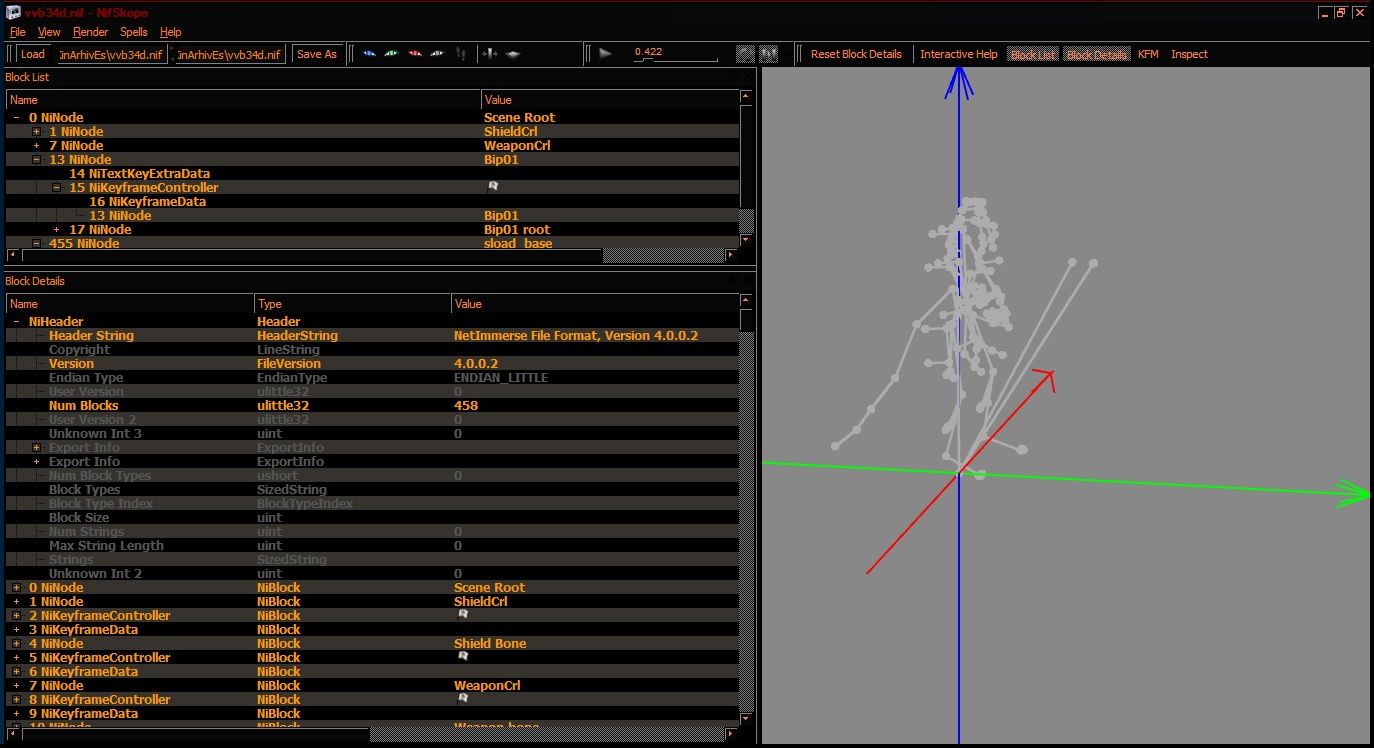Select Scene Root value in Block List
Viewport: 1374px width, 748px height.
519,118
